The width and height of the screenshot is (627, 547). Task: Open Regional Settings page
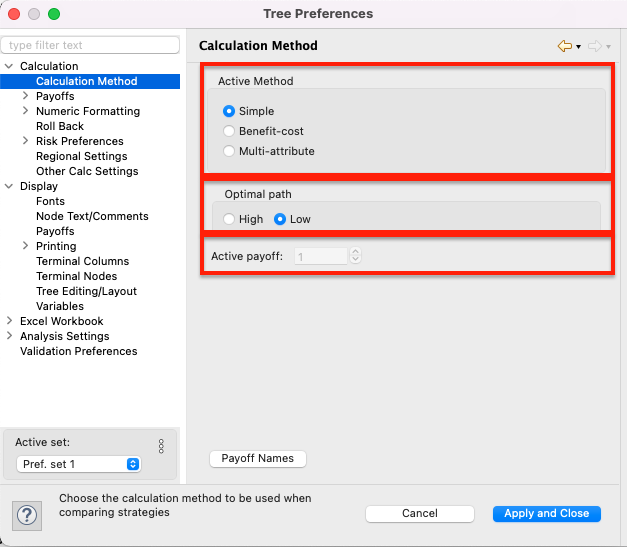(82, 156)
